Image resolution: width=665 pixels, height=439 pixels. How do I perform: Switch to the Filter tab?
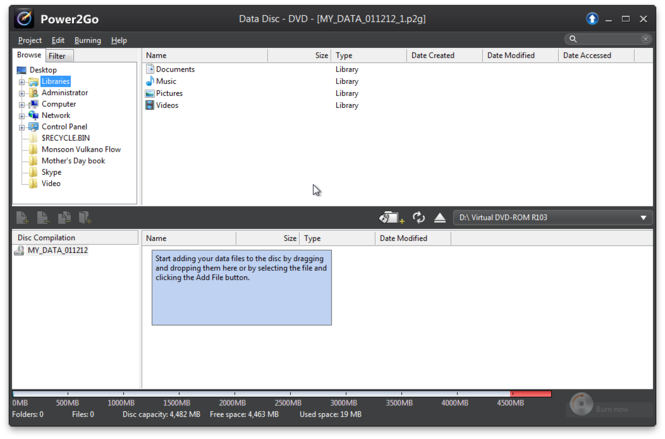point(59,56)
